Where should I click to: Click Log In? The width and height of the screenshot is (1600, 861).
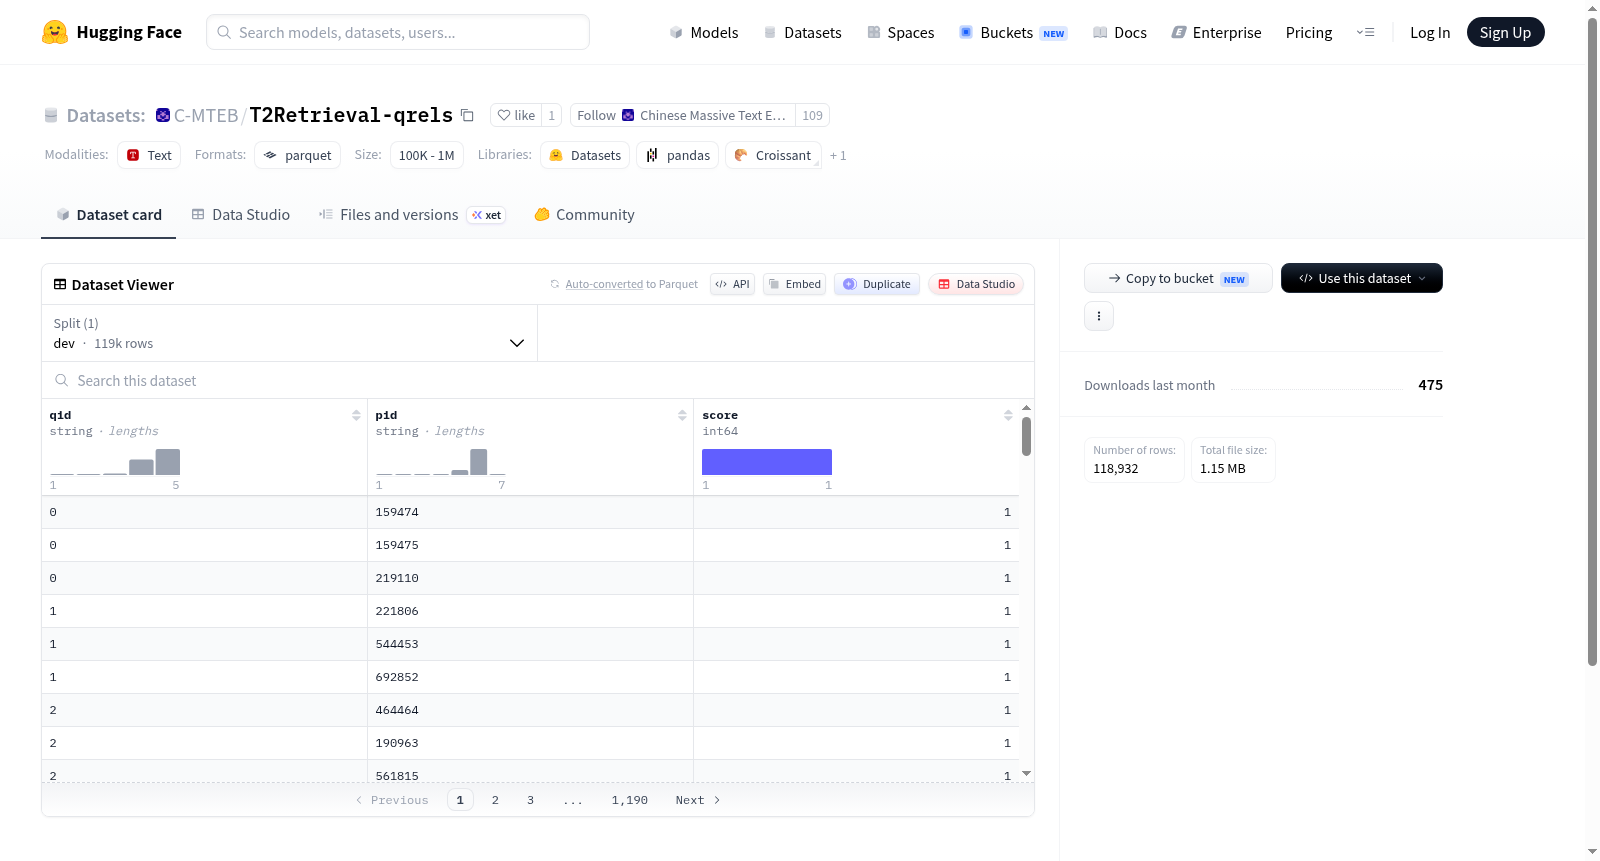click(x=1430, y=32)
